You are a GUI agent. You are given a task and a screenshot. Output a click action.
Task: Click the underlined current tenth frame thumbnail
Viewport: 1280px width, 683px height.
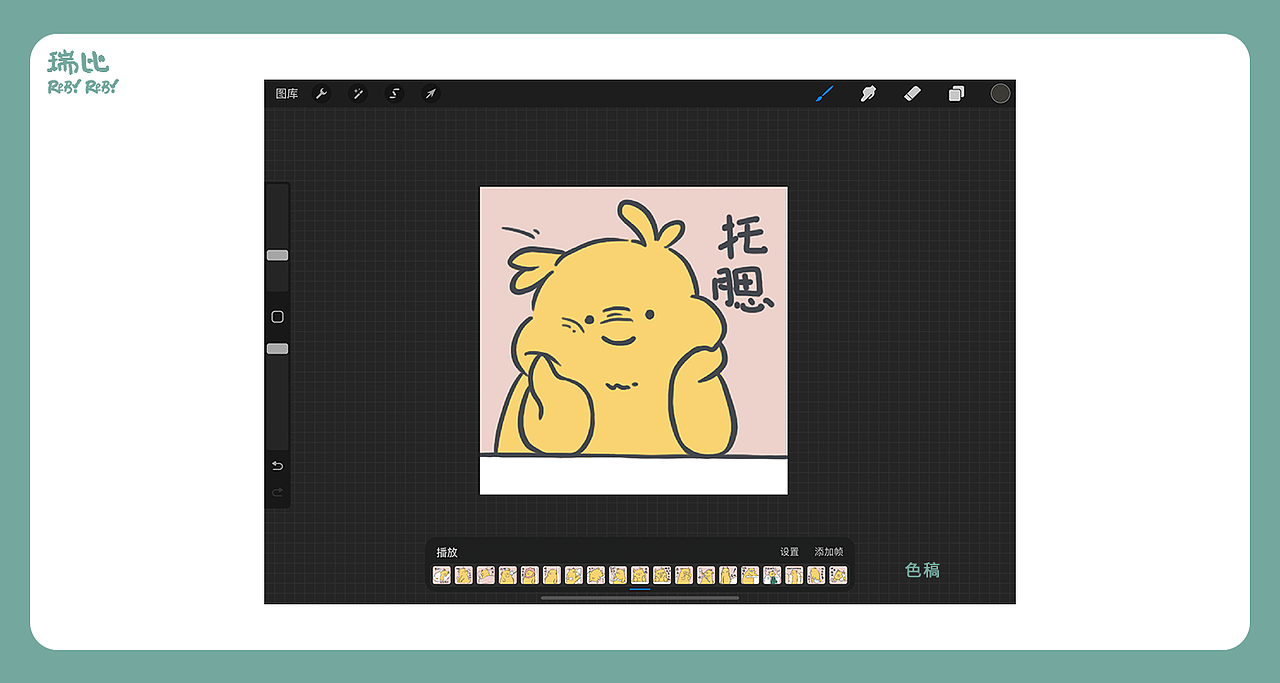pyautogui.click(x=640, y=575)
